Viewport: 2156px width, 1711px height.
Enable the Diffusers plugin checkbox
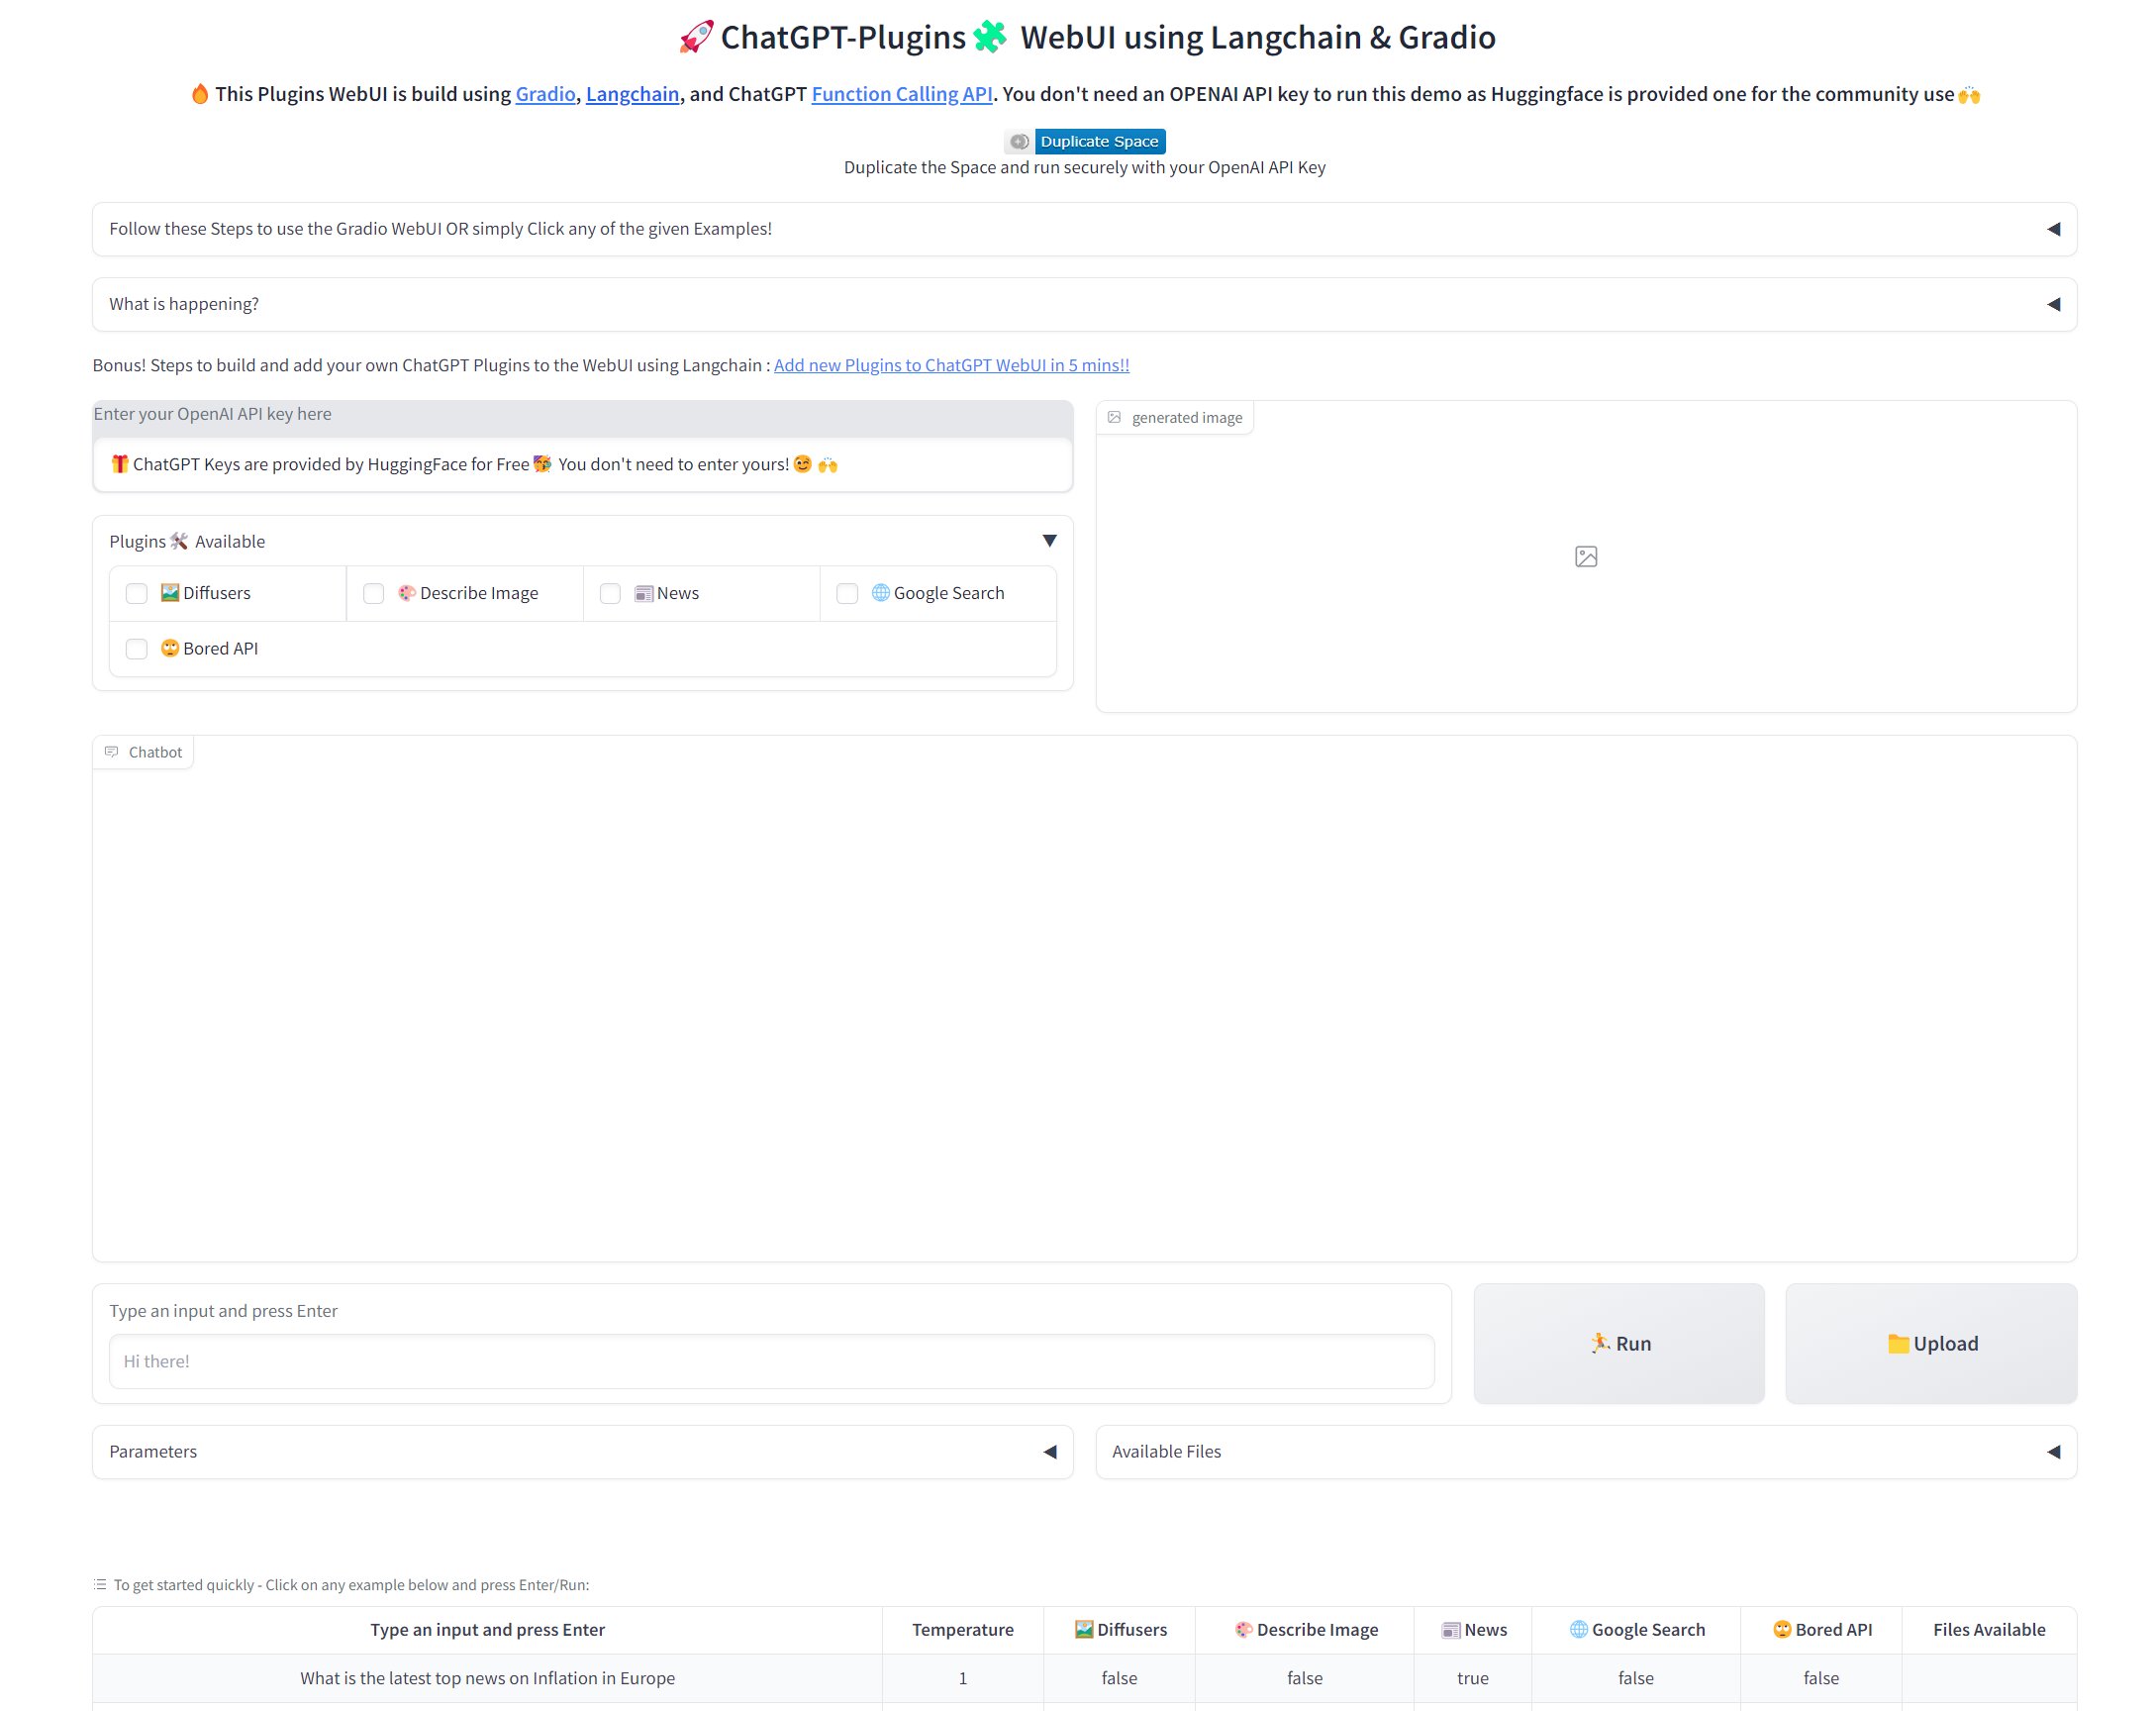pos(137,593)
